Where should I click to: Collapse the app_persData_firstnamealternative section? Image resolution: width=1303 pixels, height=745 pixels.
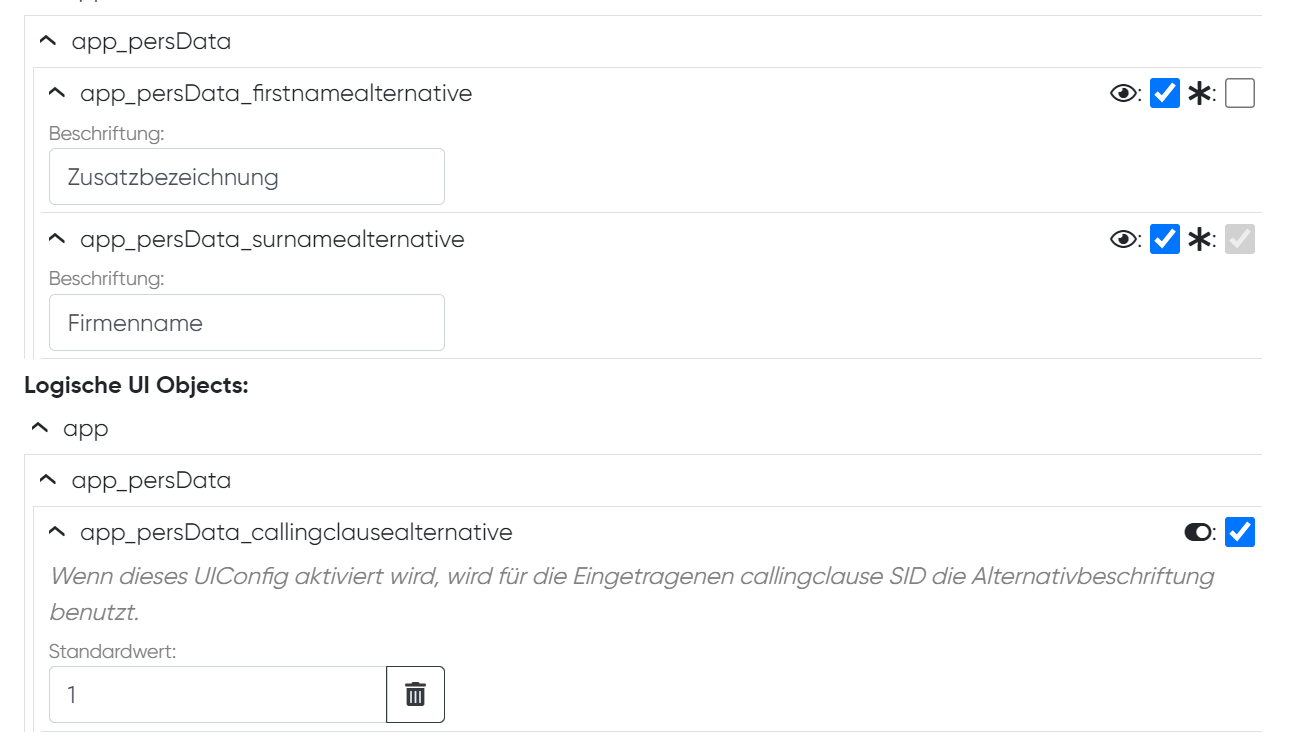pos(56,92)
